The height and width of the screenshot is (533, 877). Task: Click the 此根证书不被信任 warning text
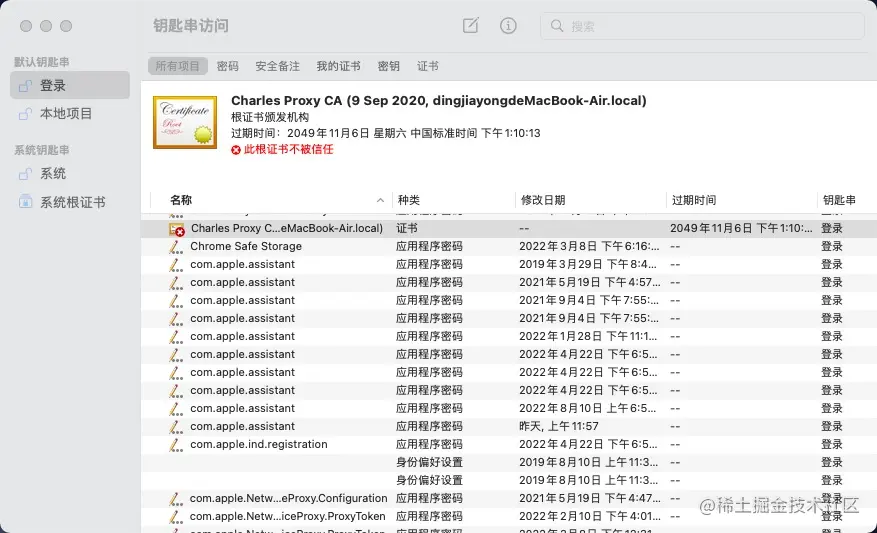click(x=289, y=149)
